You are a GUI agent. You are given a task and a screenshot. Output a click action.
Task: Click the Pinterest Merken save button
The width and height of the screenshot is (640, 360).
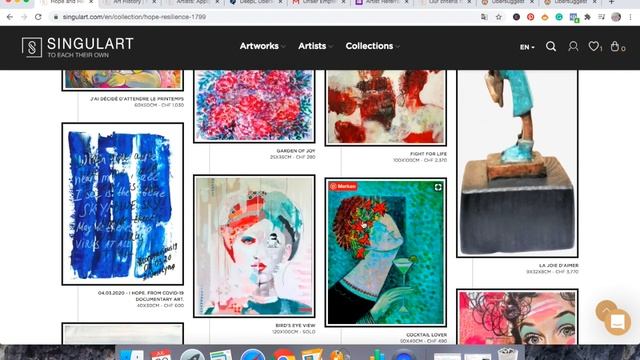(x=343, y=187)
